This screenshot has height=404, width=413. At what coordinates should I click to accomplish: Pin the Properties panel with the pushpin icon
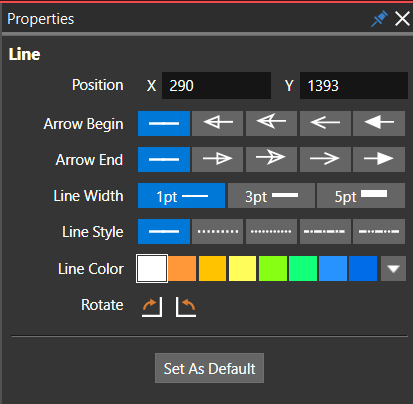[x=379, y=19]
